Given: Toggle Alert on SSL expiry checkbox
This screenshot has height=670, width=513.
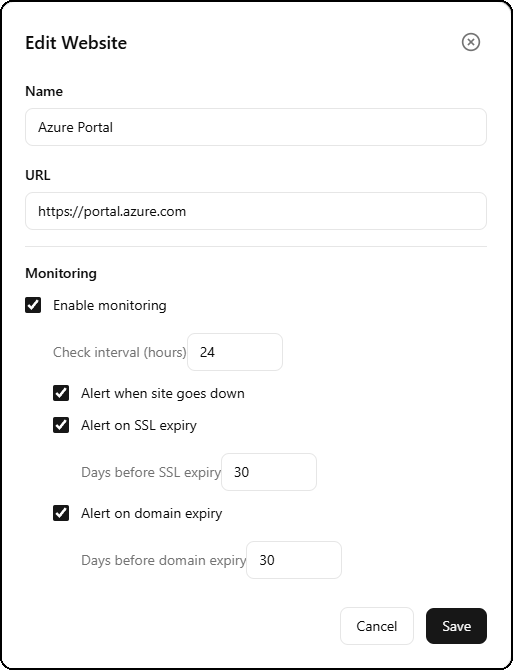Looking at the screenshot, I should (61, 425).
